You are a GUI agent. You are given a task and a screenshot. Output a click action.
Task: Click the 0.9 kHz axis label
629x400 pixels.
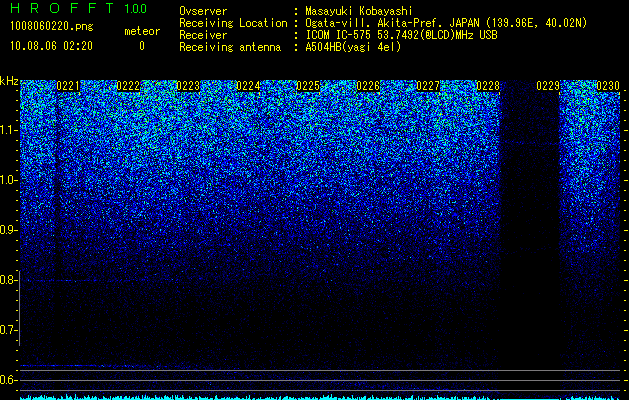coord(8,230)
